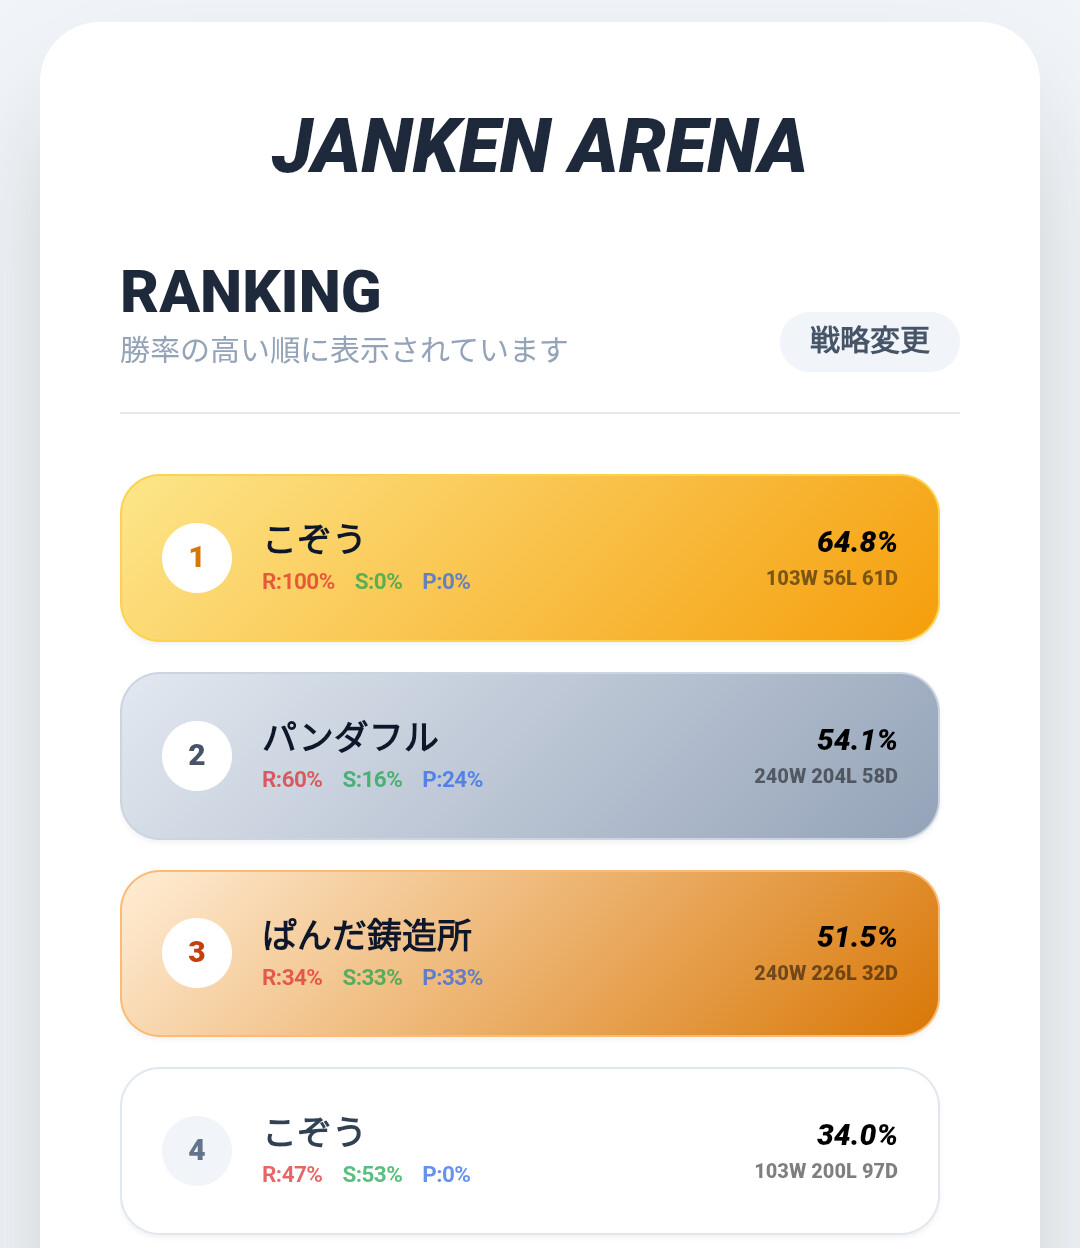Select the ぱんだ鋳造所 player name
The height and width of the screenshot is (1248, 1080).
point(367,935)
